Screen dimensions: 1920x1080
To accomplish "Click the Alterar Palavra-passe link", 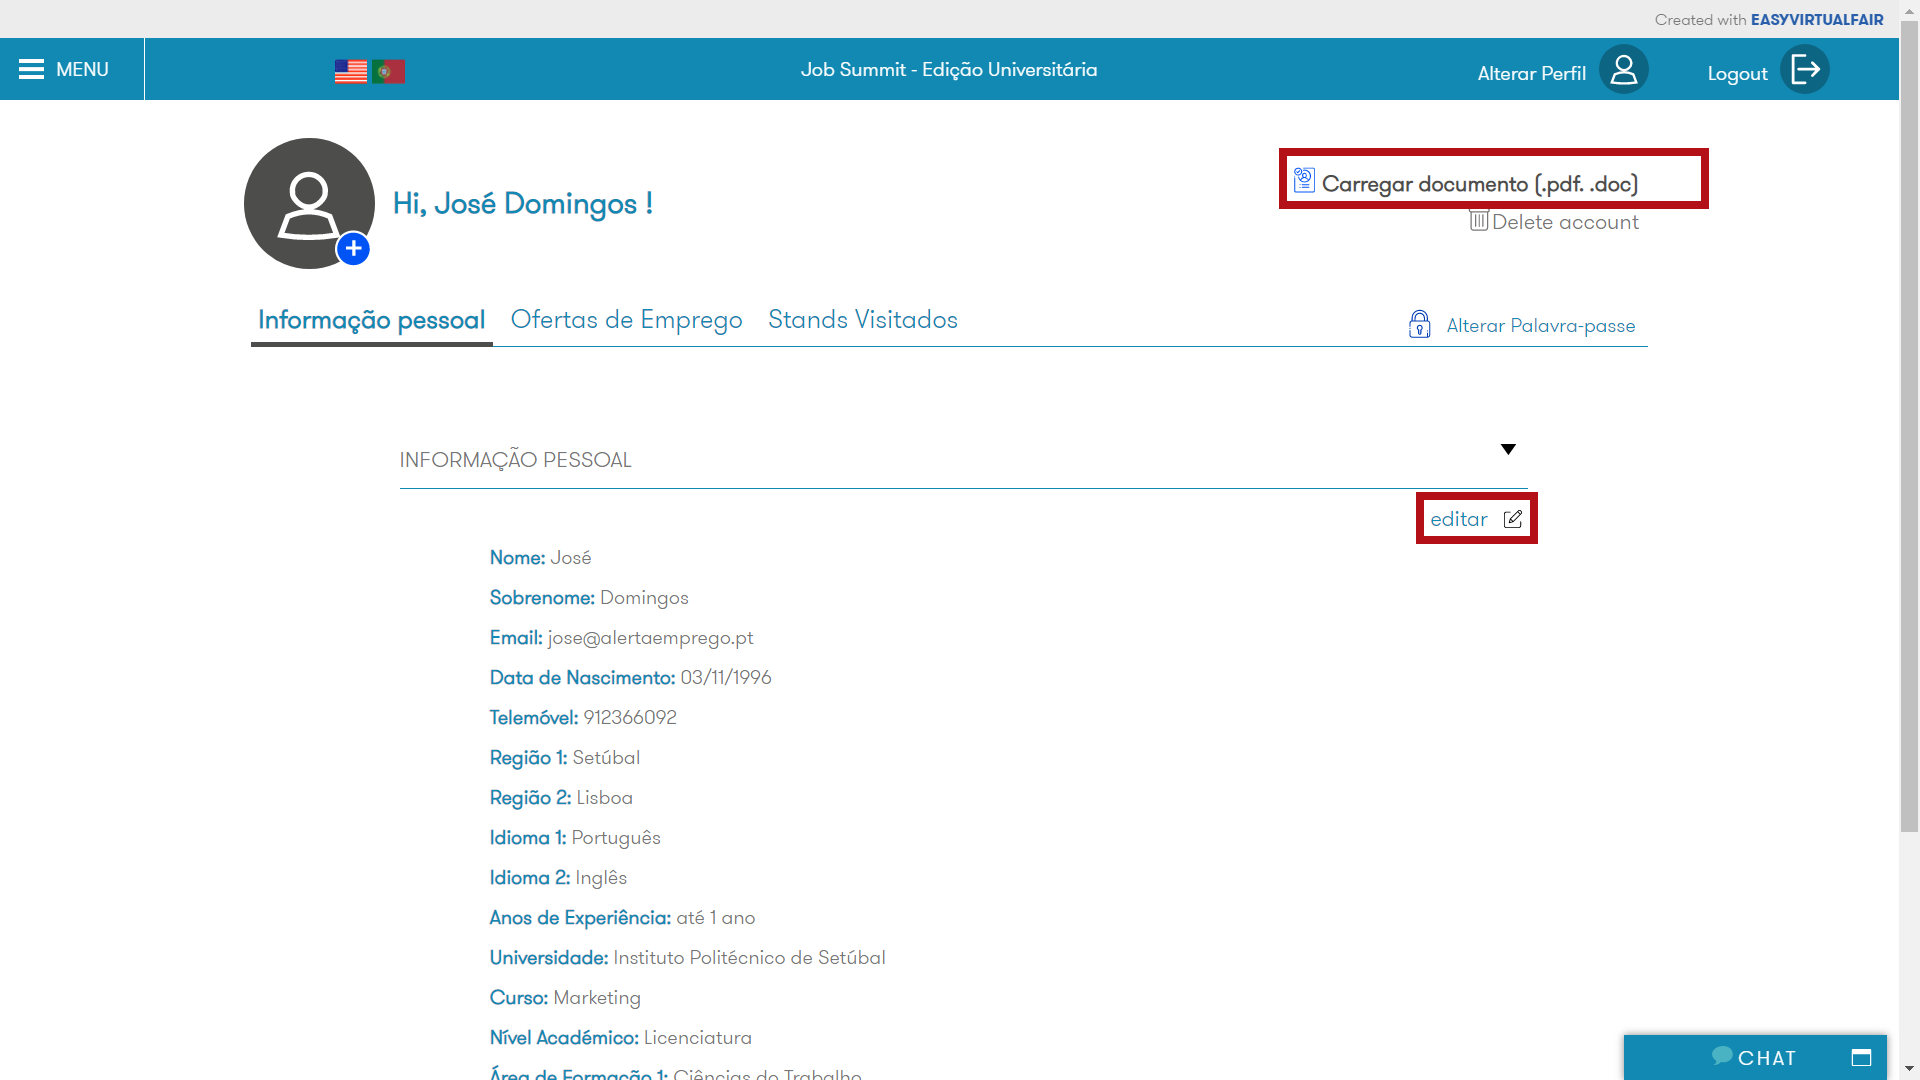I will tap(1540, 326).
